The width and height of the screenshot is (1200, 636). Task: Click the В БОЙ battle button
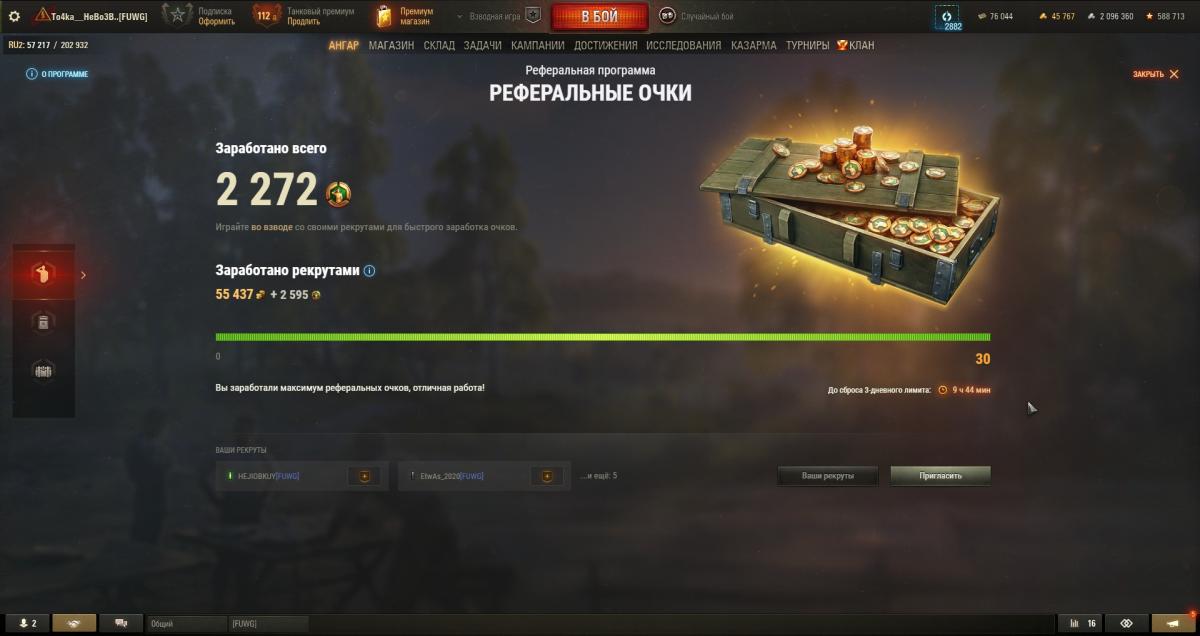[599, 17]
